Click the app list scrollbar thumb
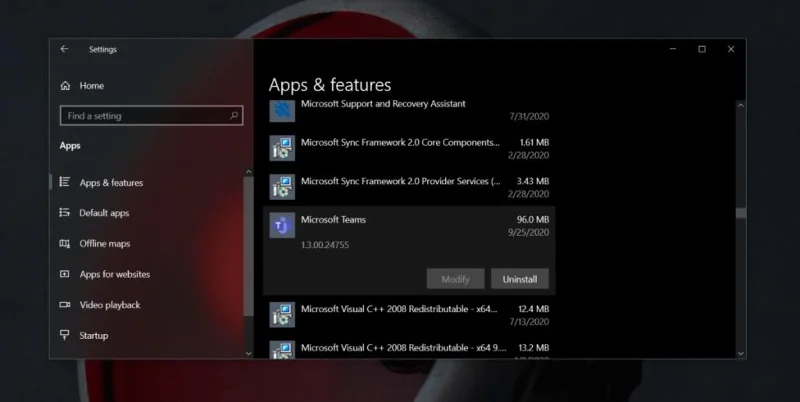800x402 pixels. 740,213
